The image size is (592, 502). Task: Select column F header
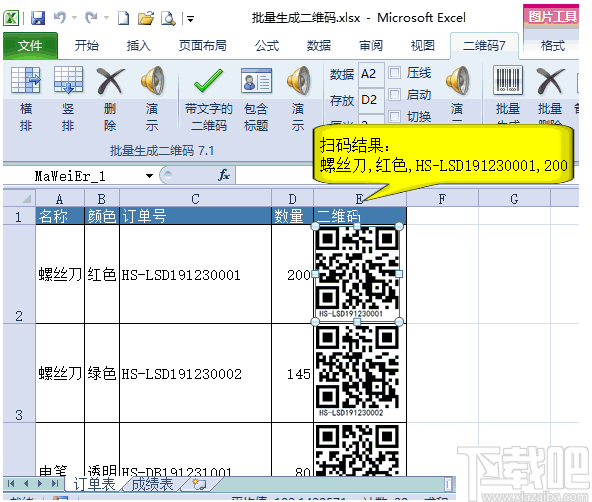[x=442, y=198]
